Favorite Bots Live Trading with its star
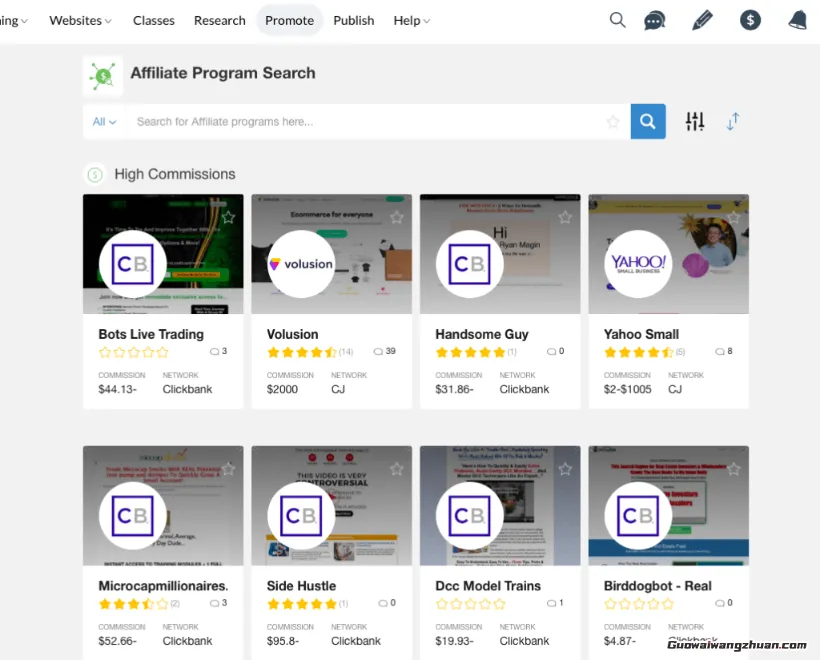 228,217
